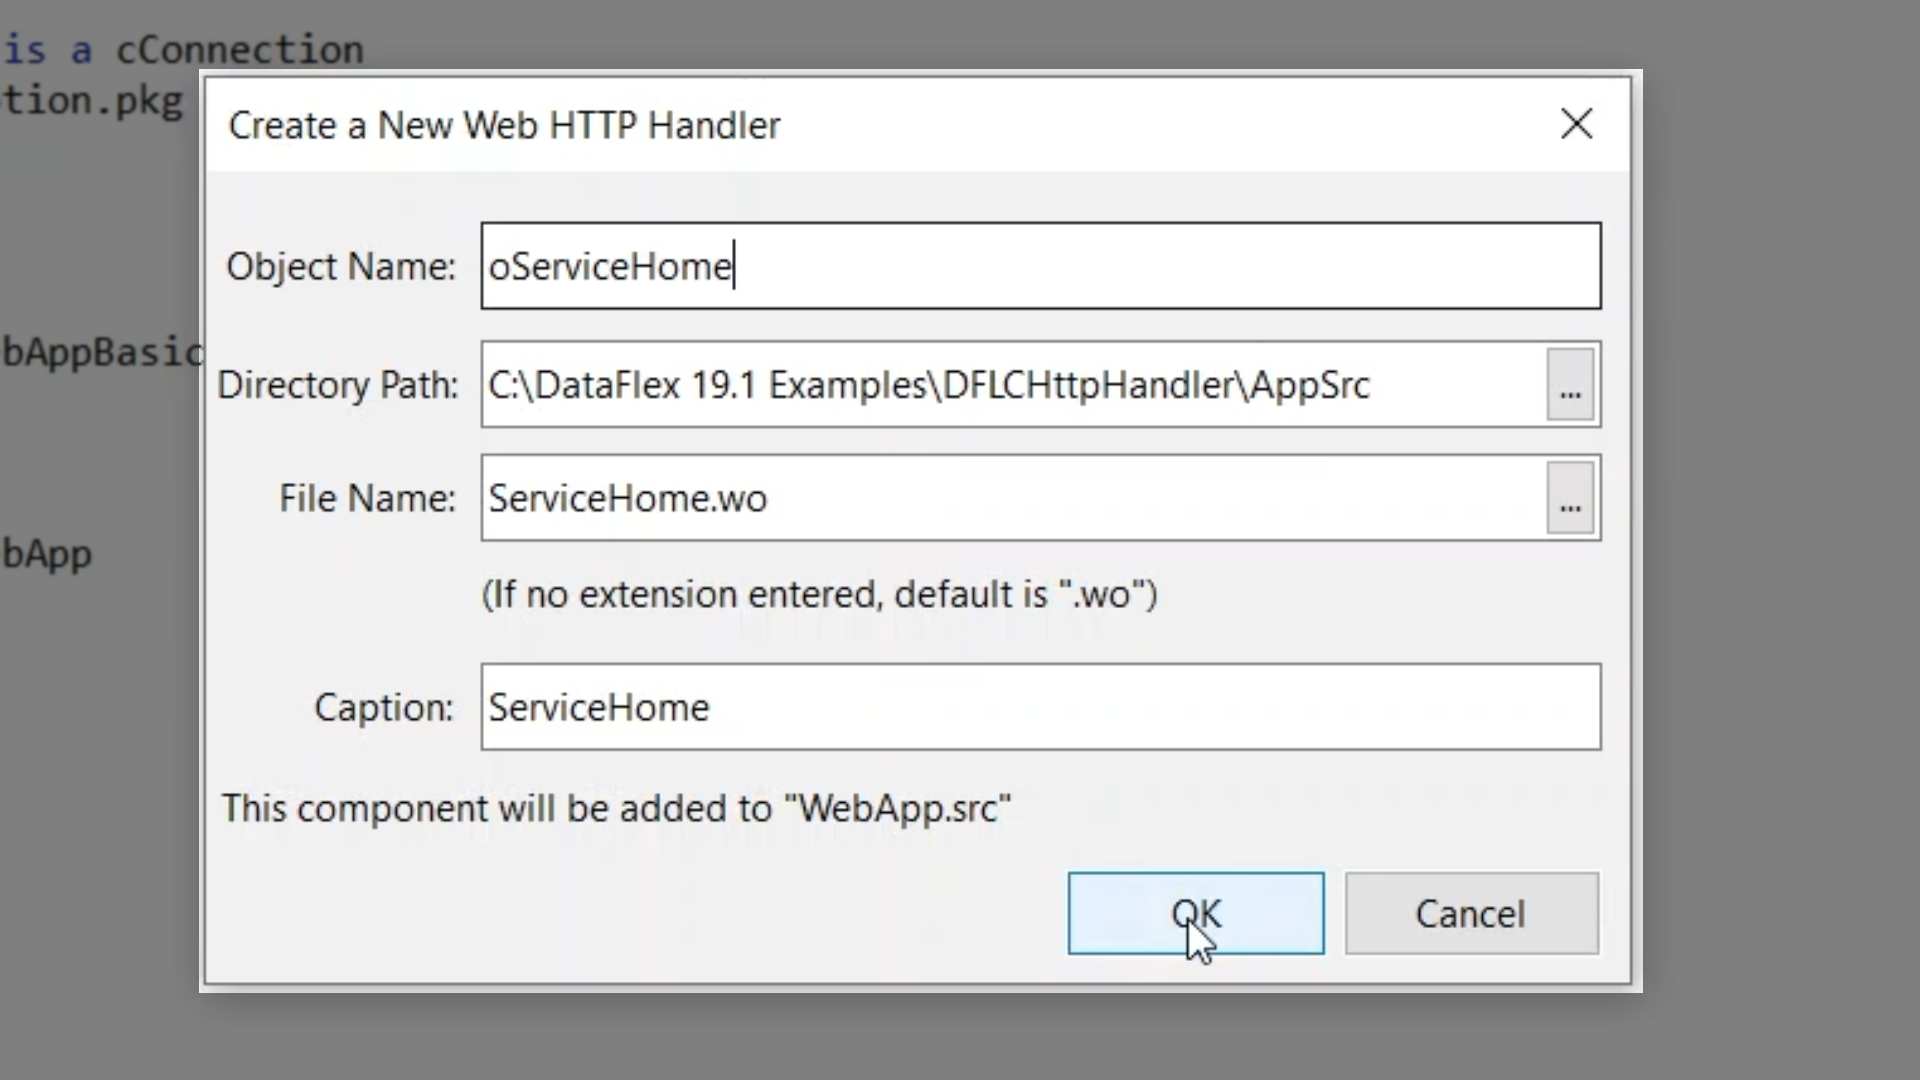Image resolution: width=1920 pixels, height=1080 pixels.
Task: Click the 'File Name:' label
Action: click(366, 499)
